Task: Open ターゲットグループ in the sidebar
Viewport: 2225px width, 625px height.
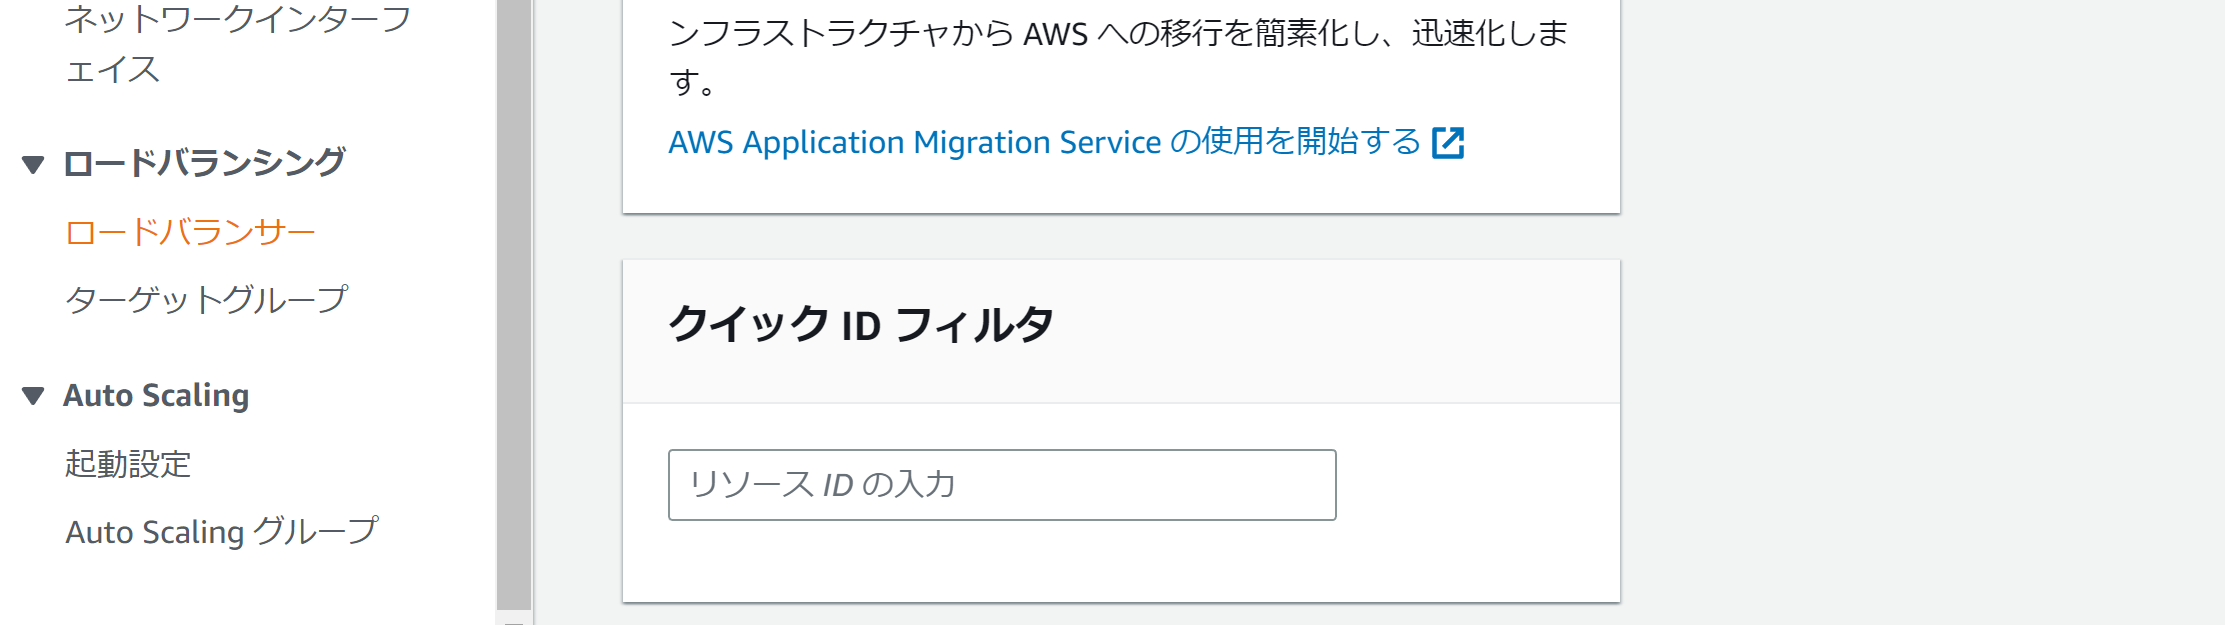Action: click(206, 299)
